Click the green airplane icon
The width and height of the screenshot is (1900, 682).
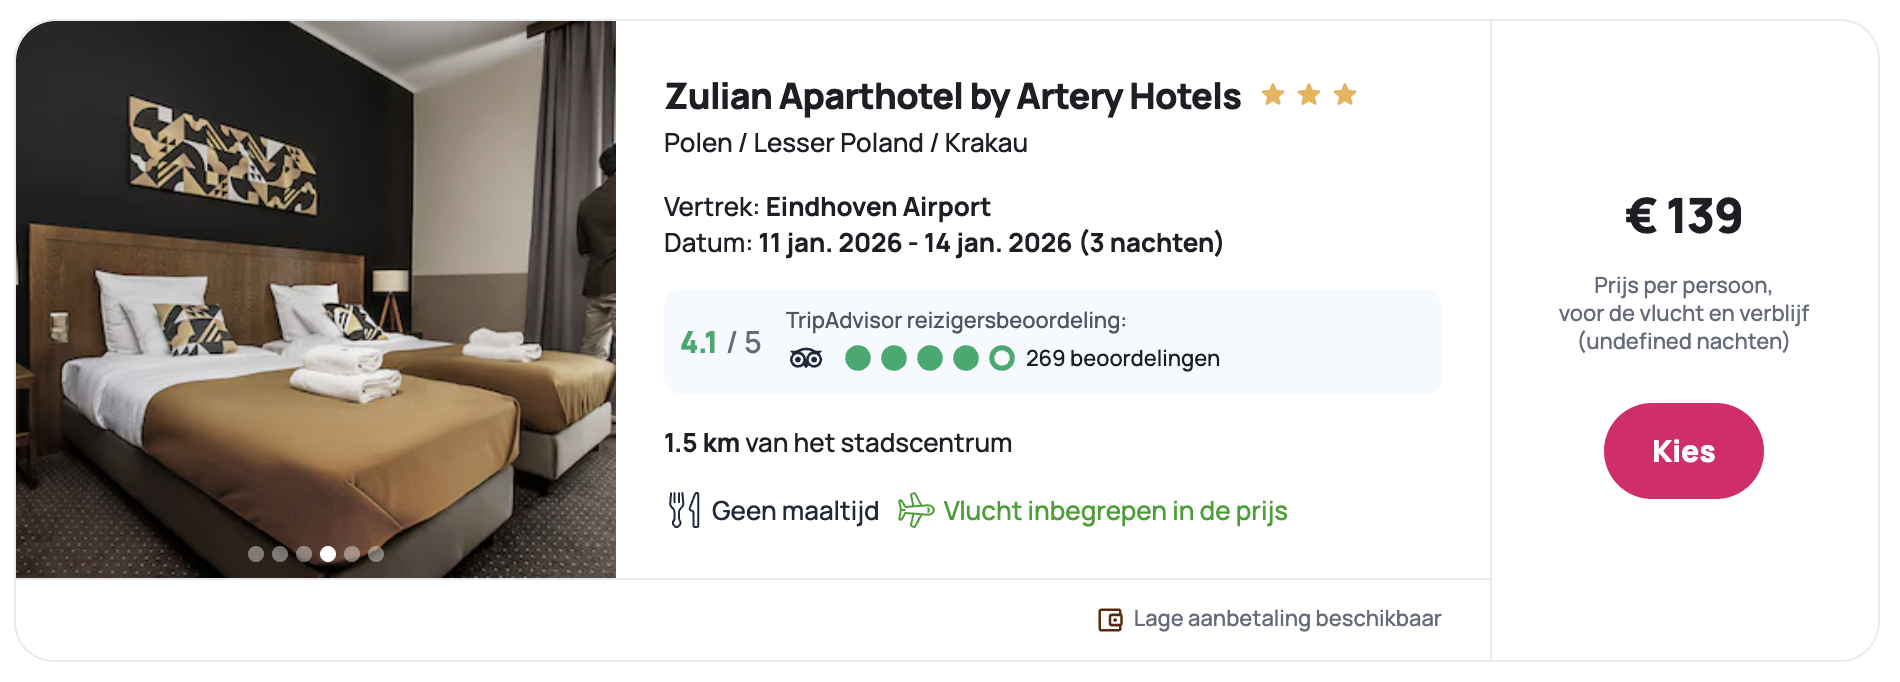point(915,510)
